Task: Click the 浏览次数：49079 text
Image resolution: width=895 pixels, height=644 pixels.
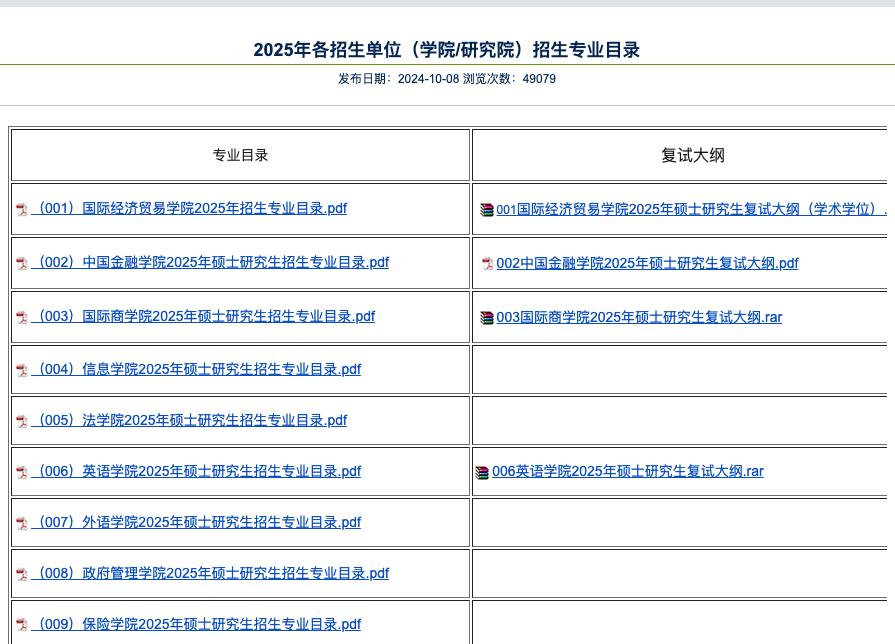Action: coord(509,79)
